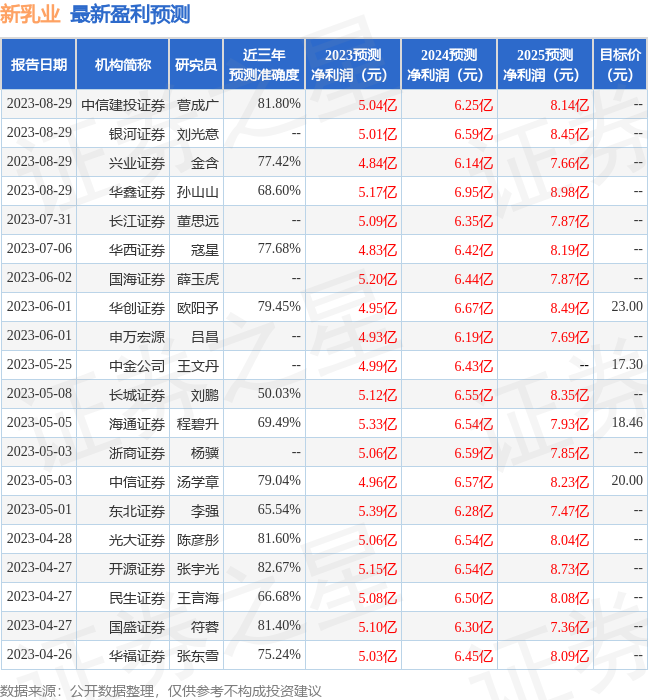This screenshot has width=648, height=700.
Task: Click the 报告日期 column header
Action: 39,64
